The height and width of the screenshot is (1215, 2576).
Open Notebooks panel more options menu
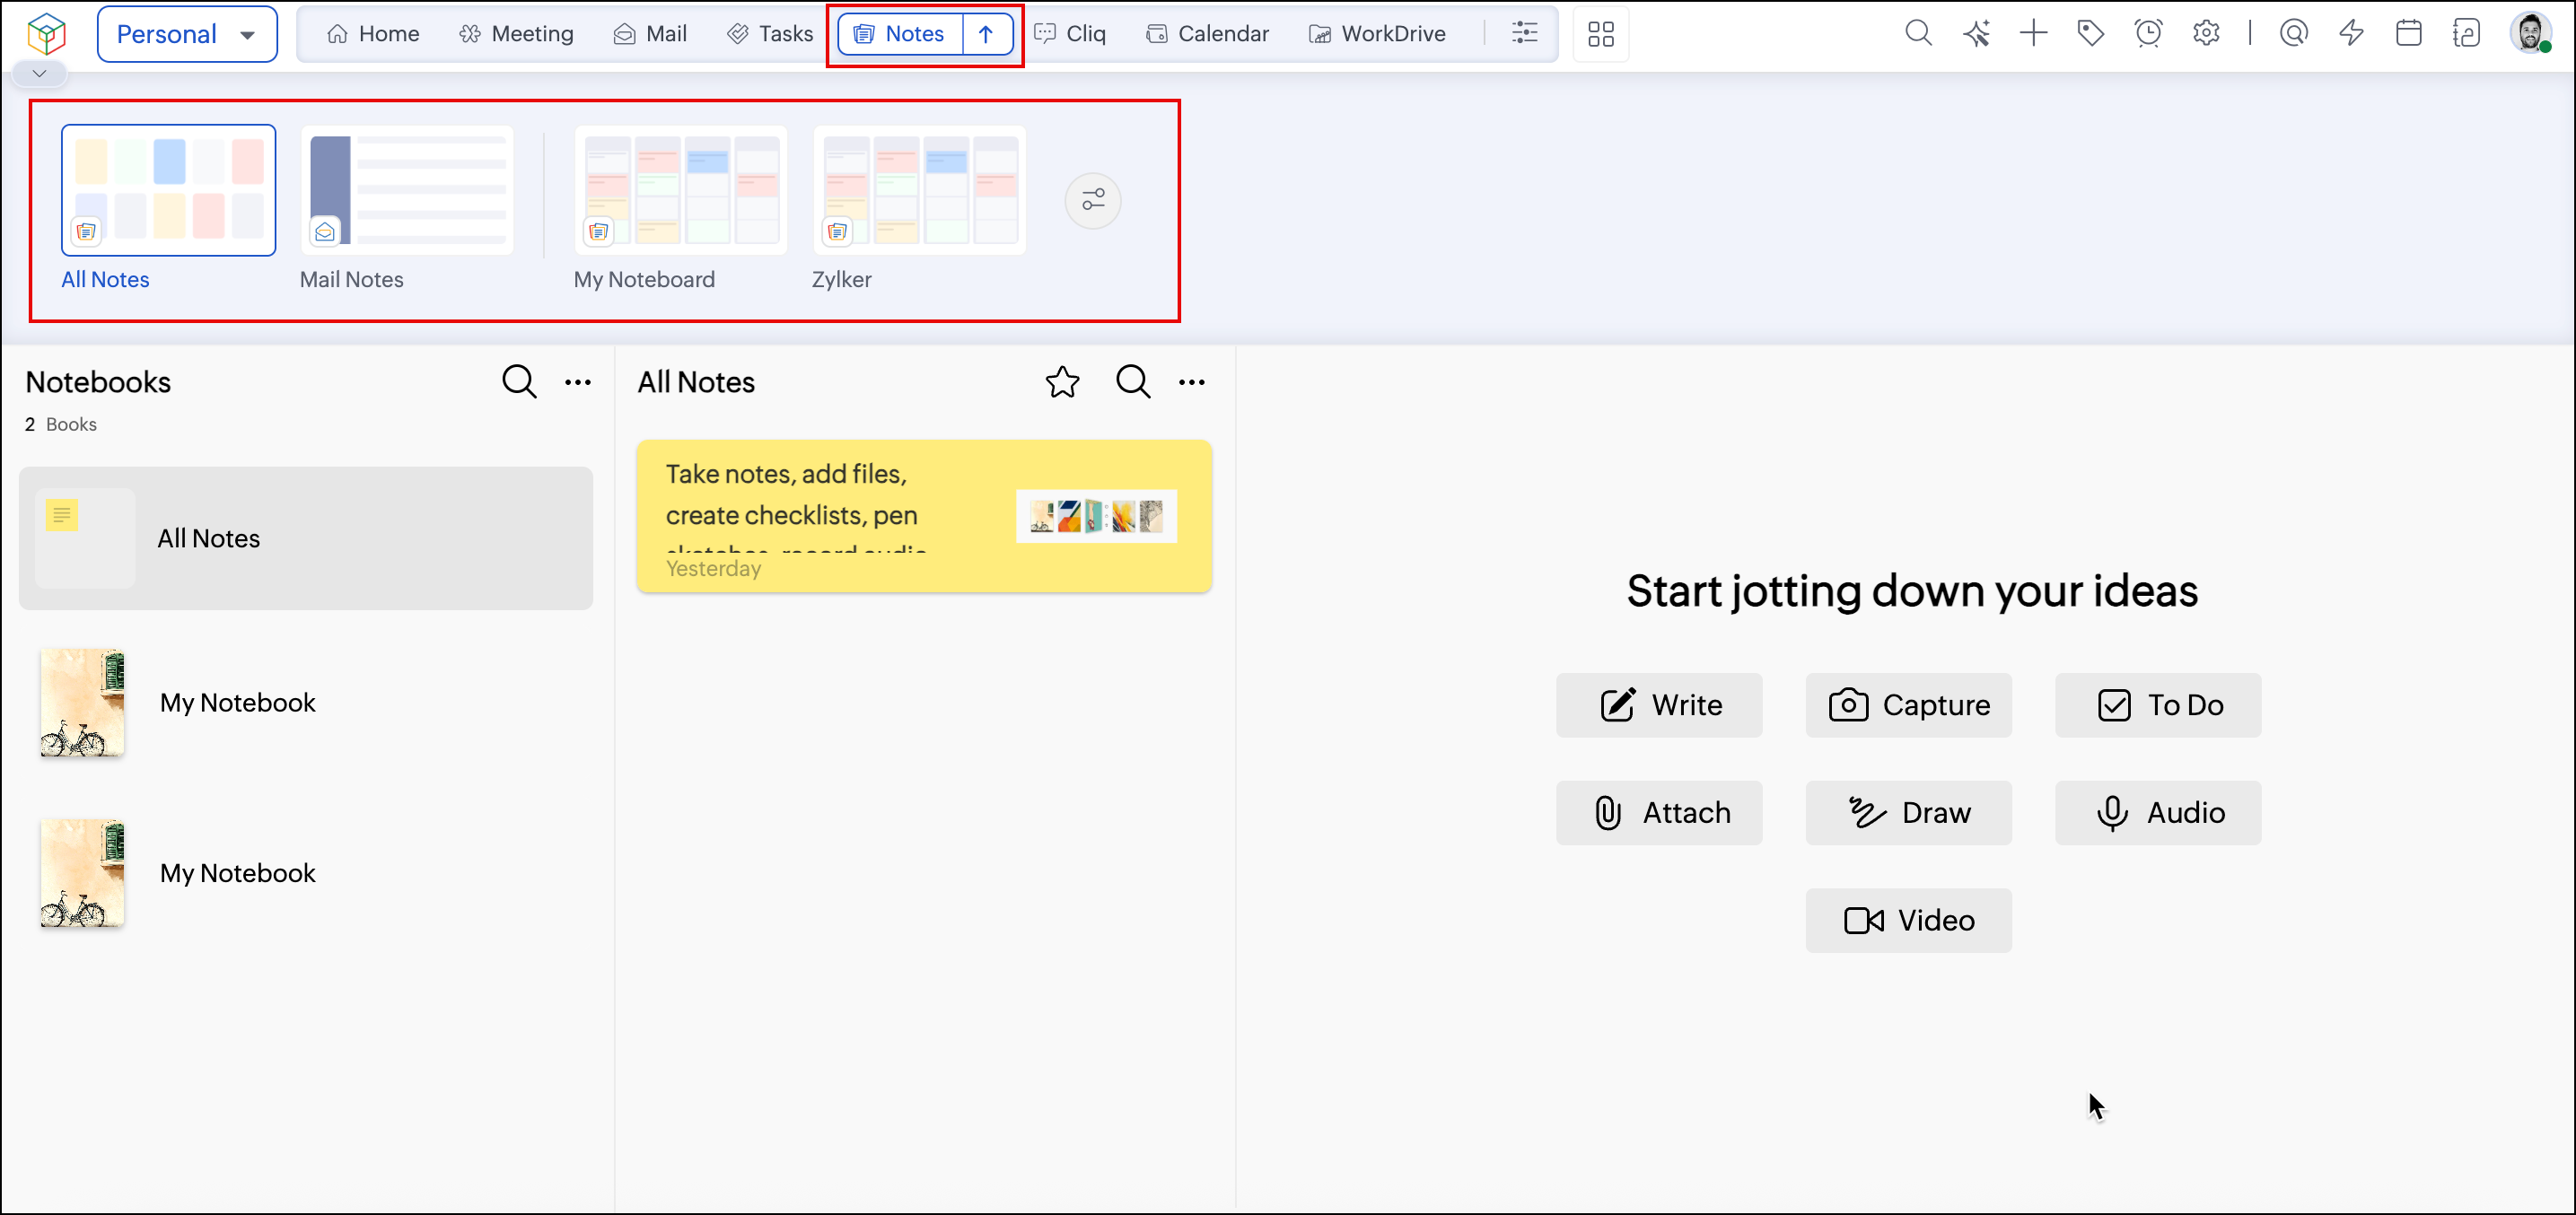[578, 382]
